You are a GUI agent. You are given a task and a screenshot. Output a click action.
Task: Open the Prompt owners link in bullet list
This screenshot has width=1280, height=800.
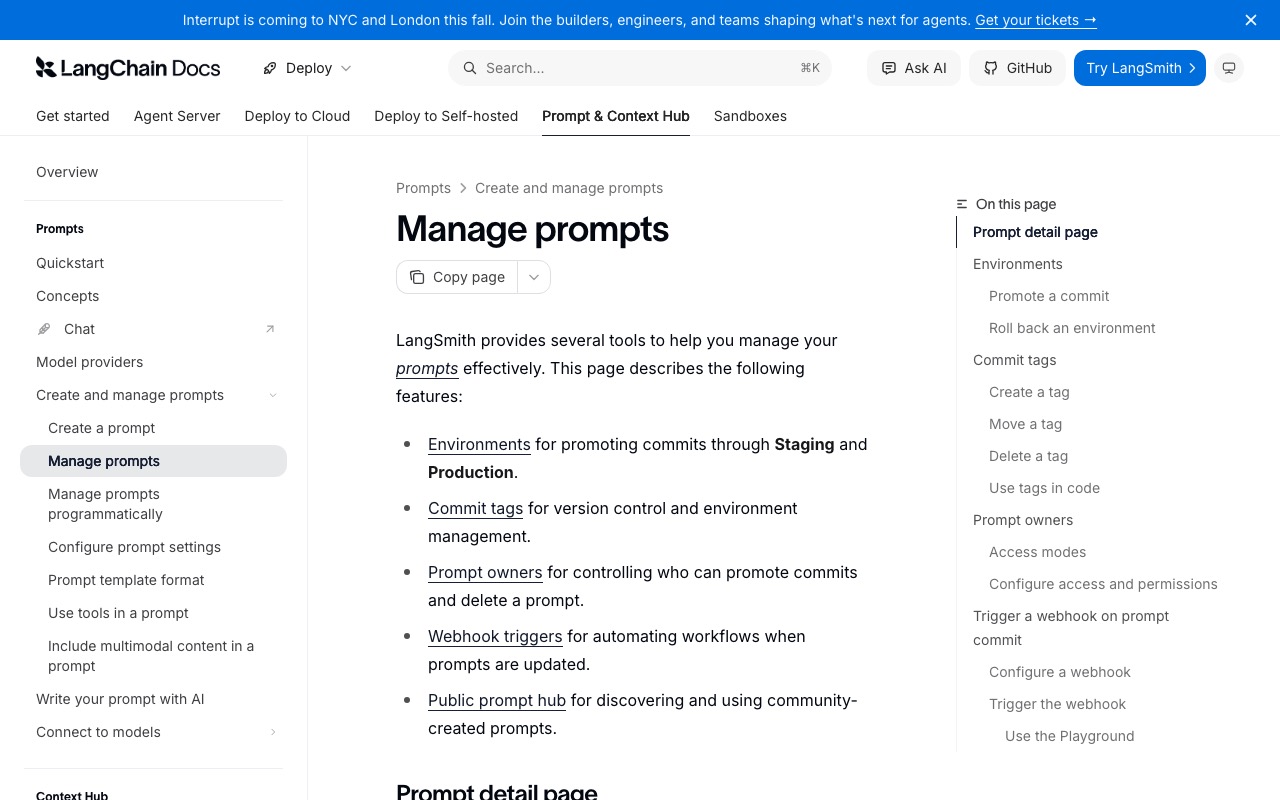[485, 572]
